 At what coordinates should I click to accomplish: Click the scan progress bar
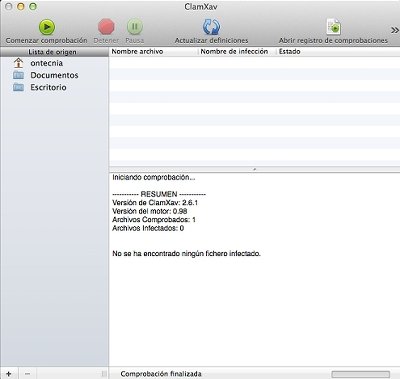pos(361,374)
